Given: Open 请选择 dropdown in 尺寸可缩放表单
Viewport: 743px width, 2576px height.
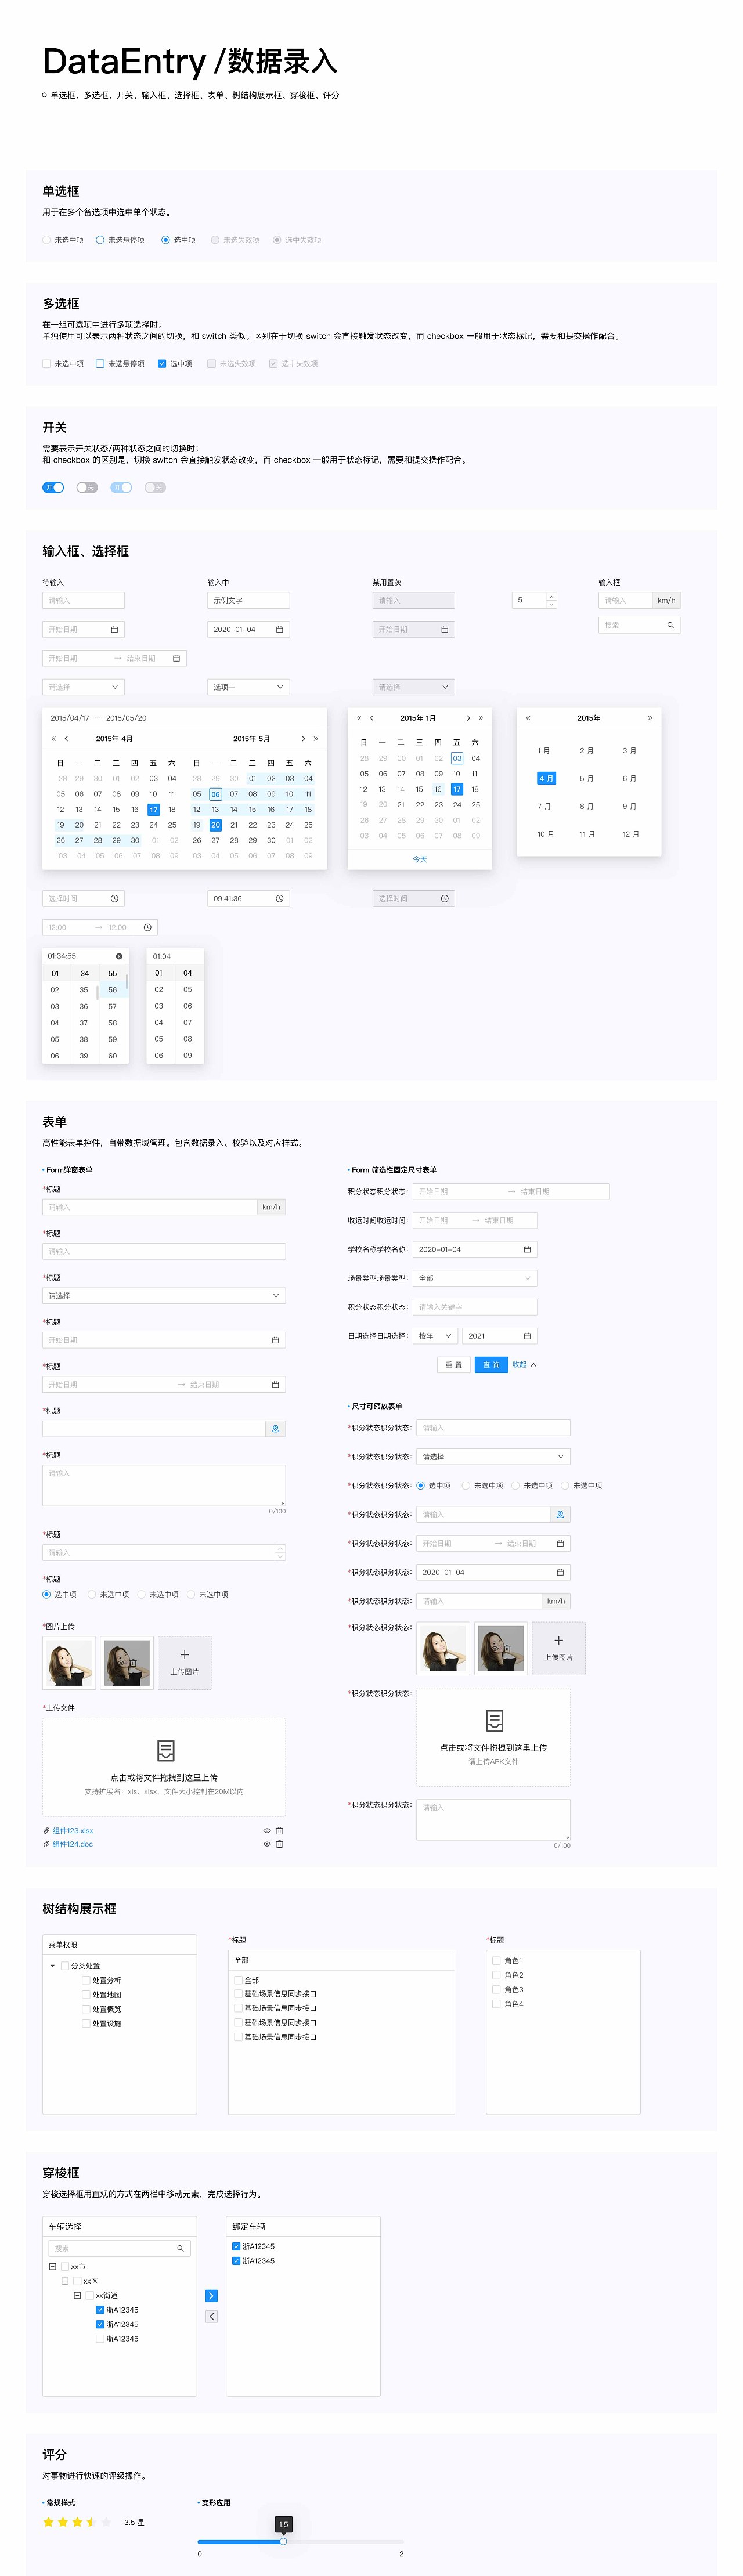Looking at the screenshot, I should pos(493,1457).
